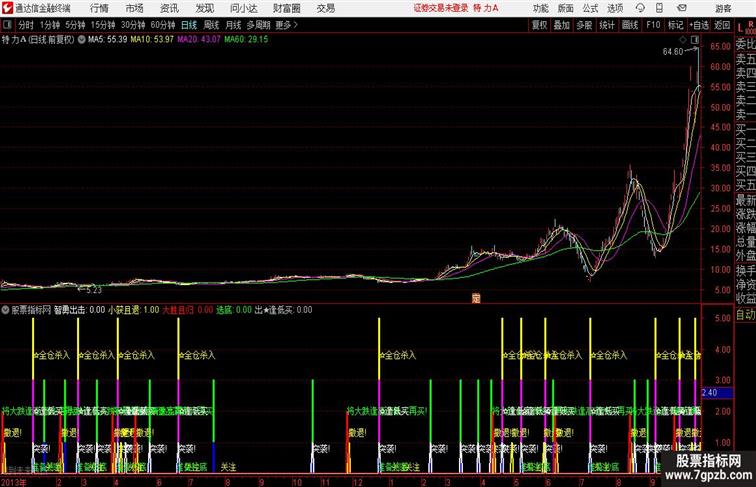Open the 交易 menu
Screen dimensions: 756x487
[325, 8]
